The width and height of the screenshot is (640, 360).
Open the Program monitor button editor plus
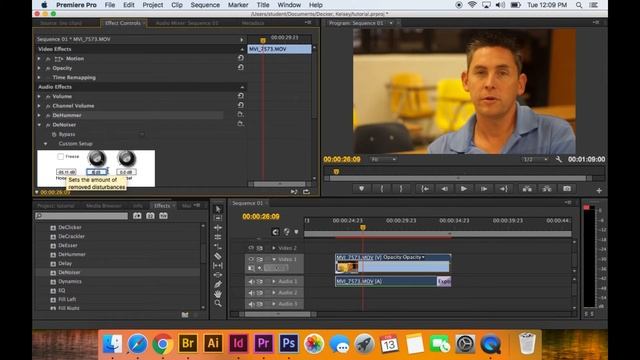599,191
